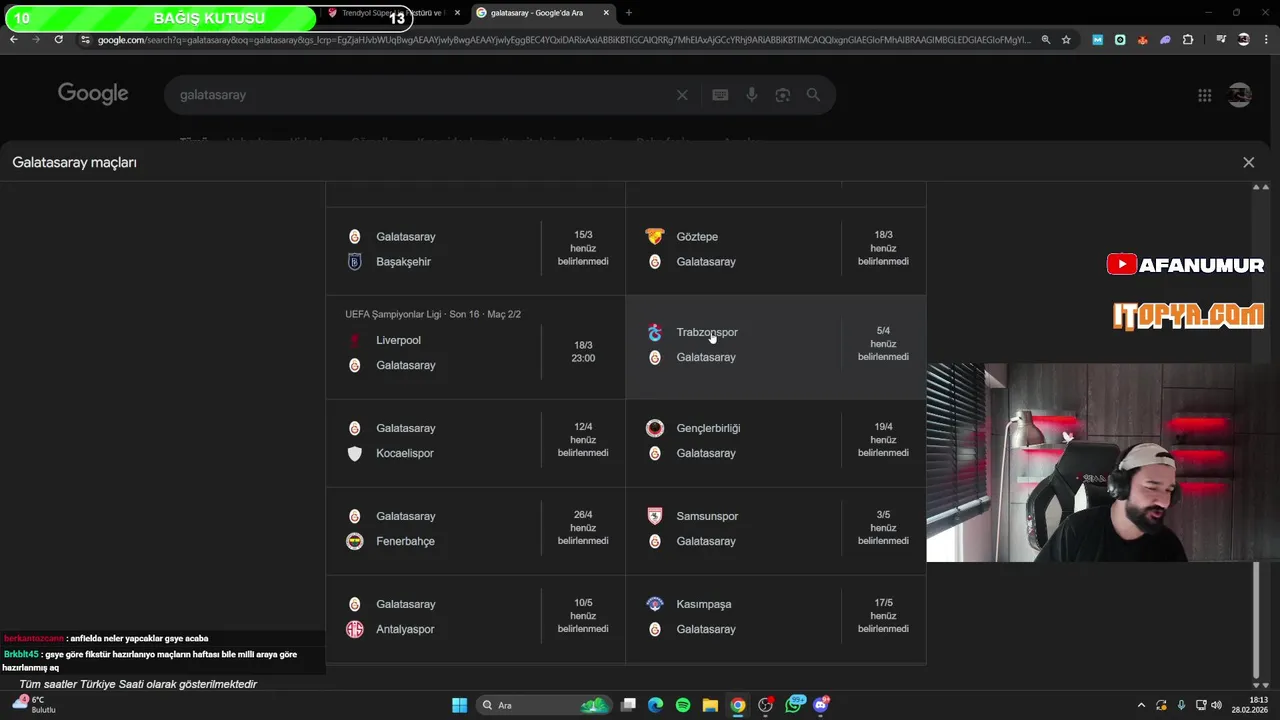Open the Galatasaray vs Fenerbahçe 26/4 match
Viewport: 1280px width, 720px height.
pyautogui.click(x=476, y=529)
